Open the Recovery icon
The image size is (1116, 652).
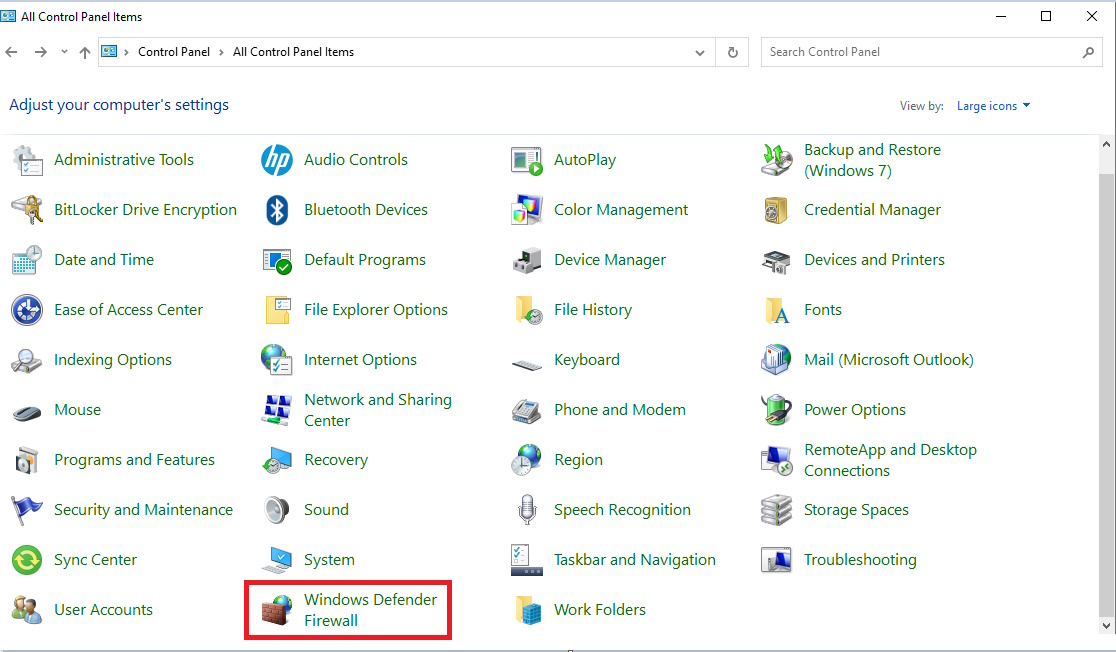(x=277, y=460)
